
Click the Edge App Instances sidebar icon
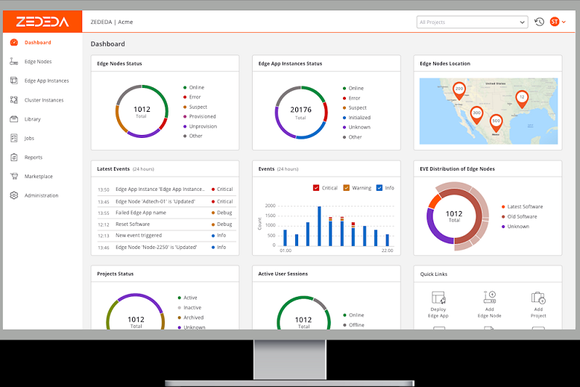[14, 80]
